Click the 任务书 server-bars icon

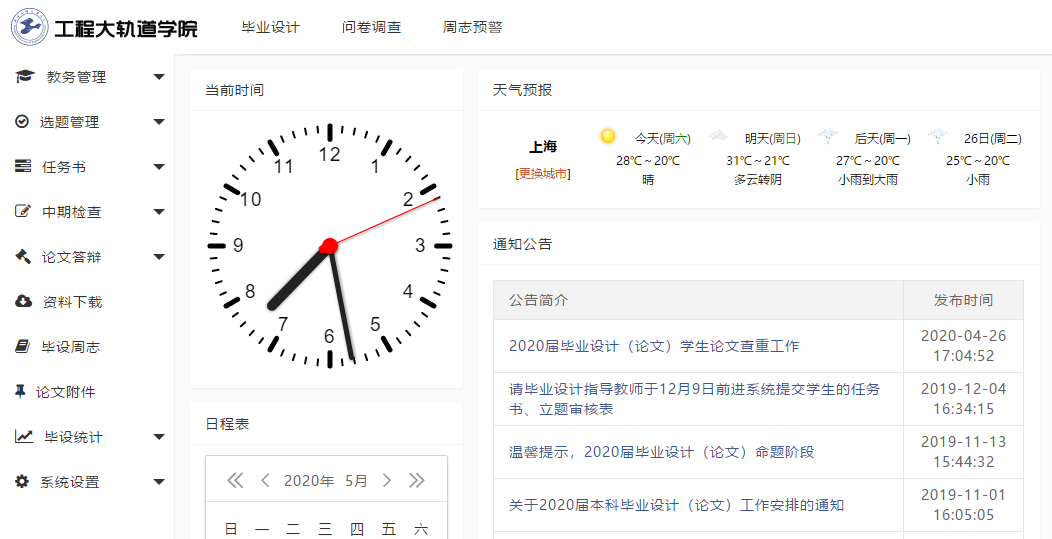[x=23, y=166]
